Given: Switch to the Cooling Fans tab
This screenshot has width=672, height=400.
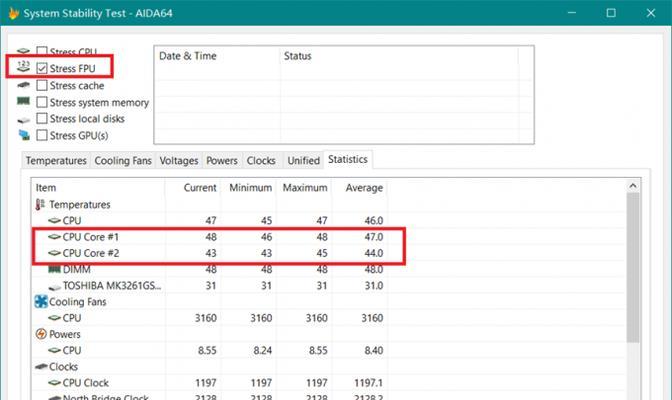Looking at the screenshot, I should (123, 161).
